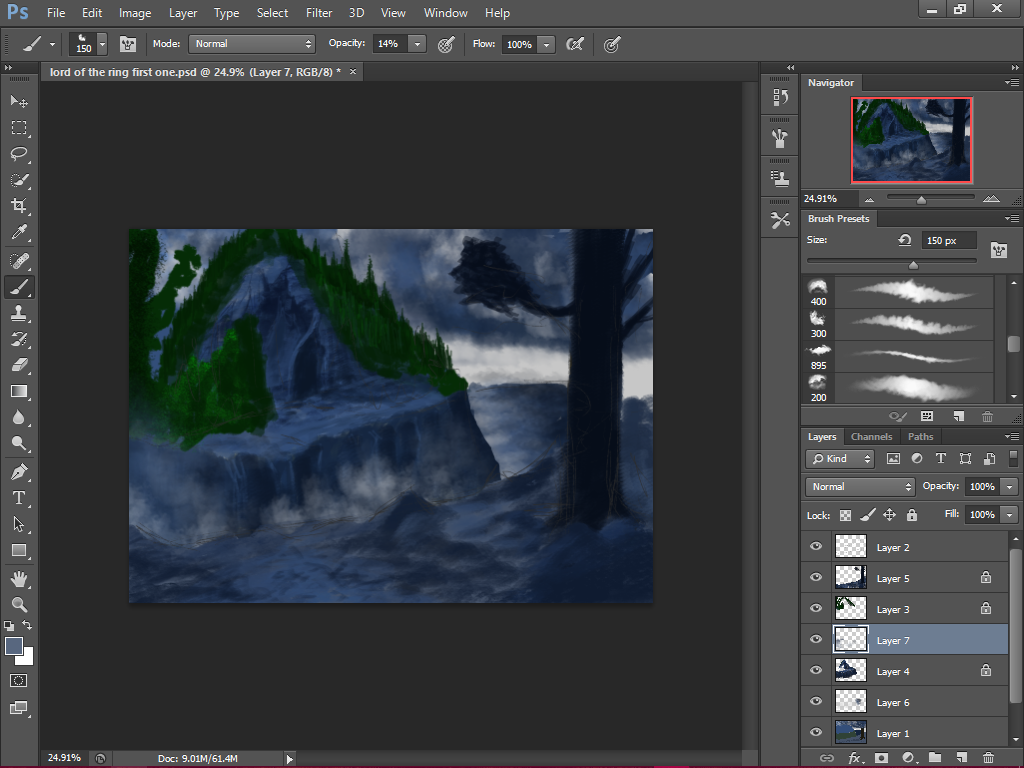Select the Lasso tool
The width and height of the screenshot is (1024, 768).
click(19, 153)
